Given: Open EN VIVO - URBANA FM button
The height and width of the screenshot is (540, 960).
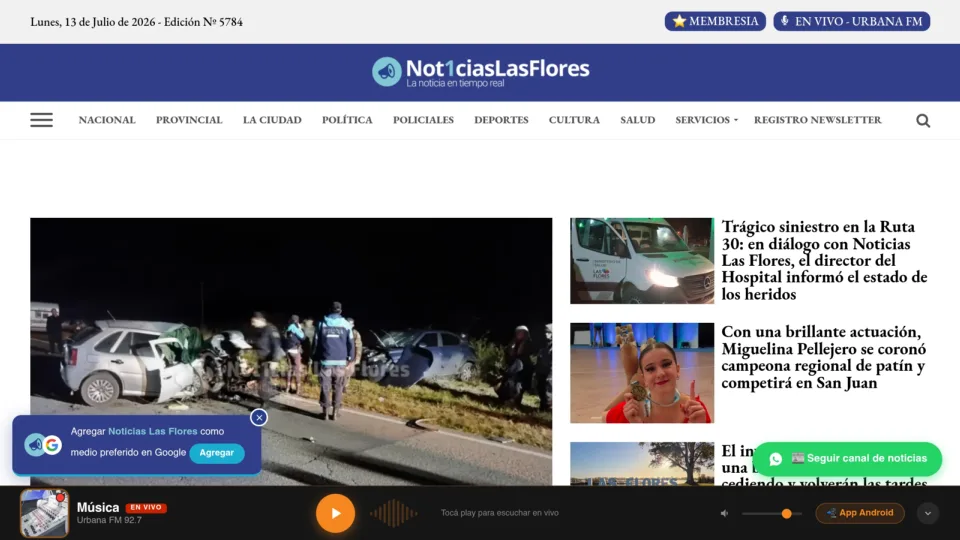Looking at the screenshot, I should [x=852, y=21].
